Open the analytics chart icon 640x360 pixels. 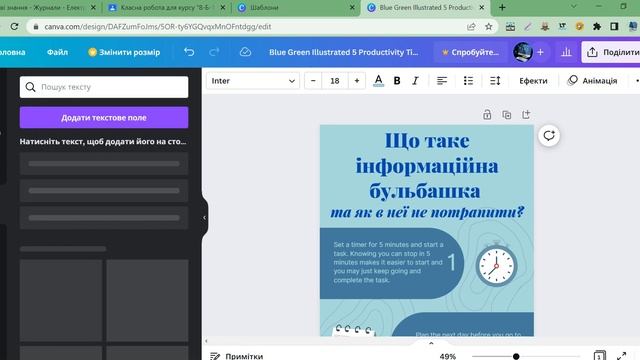(x=566, y=52)
